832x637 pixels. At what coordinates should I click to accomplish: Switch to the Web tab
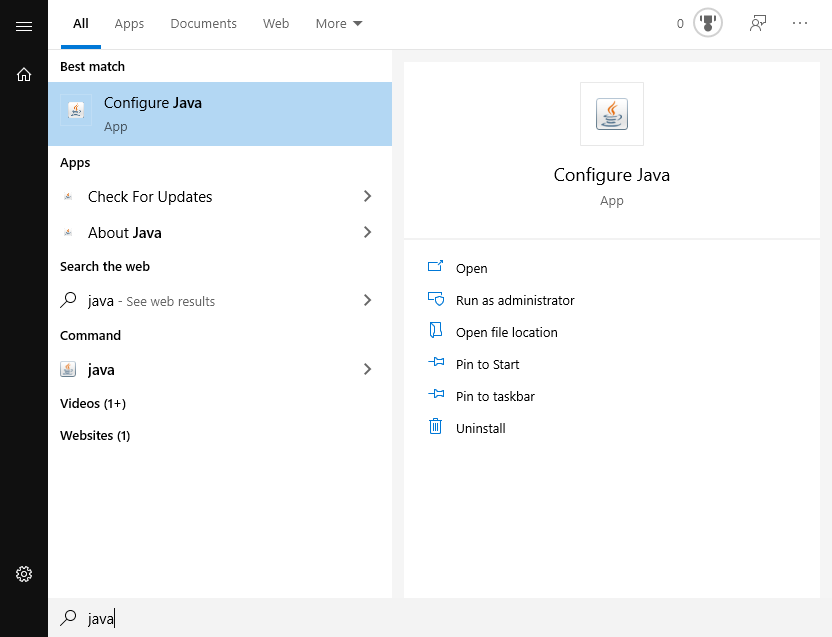[x=276, y=24]
